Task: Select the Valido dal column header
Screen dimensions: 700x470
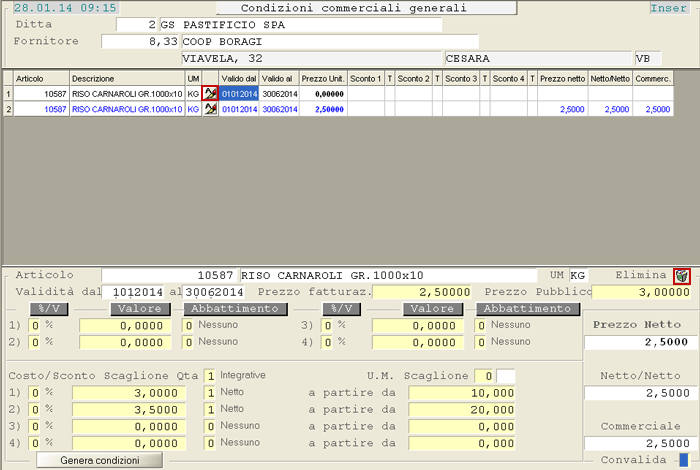Action: coord(239,79)
